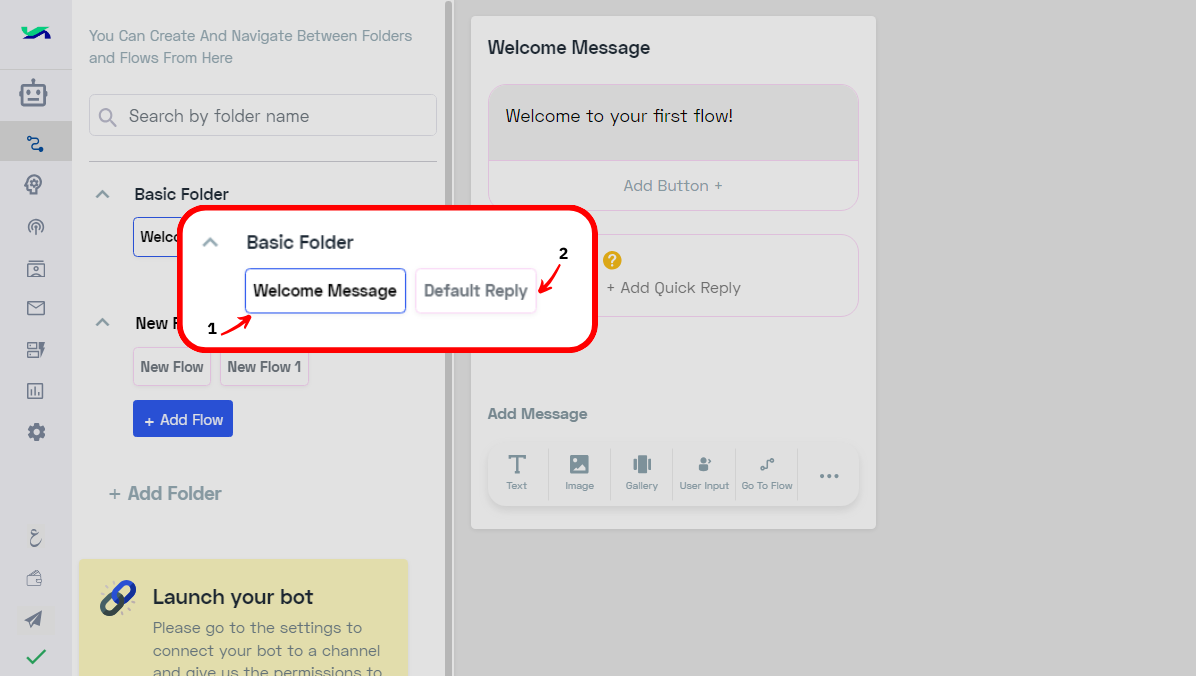Click the Launch your bot heading
The height and width of the screenshot is (676, 1196).
(233, 597)
